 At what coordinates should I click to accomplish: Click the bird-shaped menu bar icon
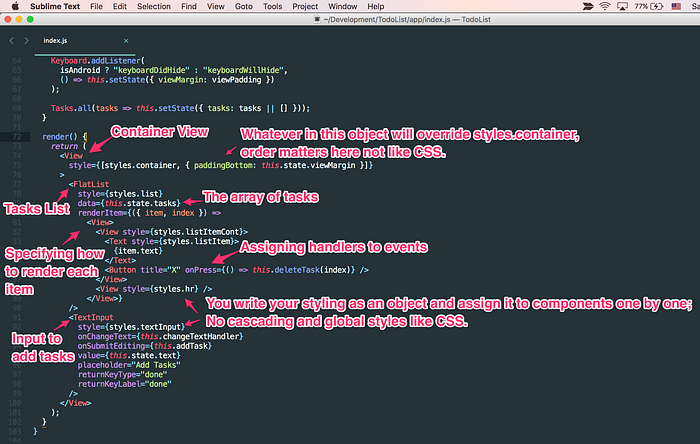(588, 6)
